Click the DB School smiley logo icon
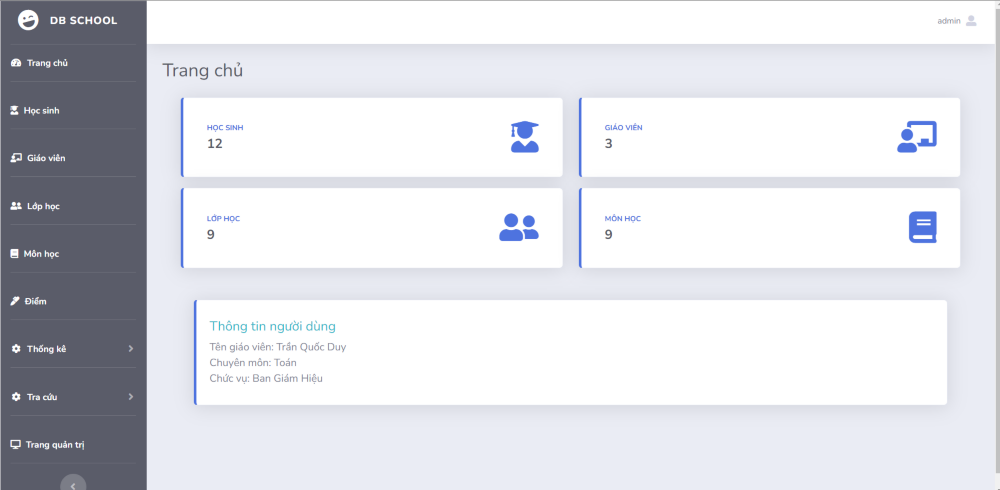 (x=28, y=20)
